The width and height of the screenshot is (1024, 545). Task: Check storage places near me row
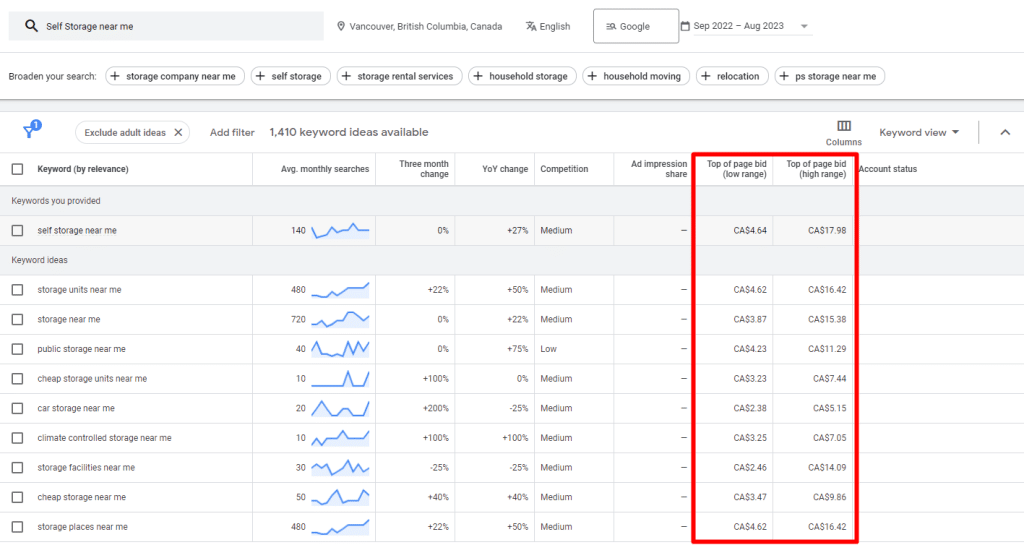pos(18,527)
